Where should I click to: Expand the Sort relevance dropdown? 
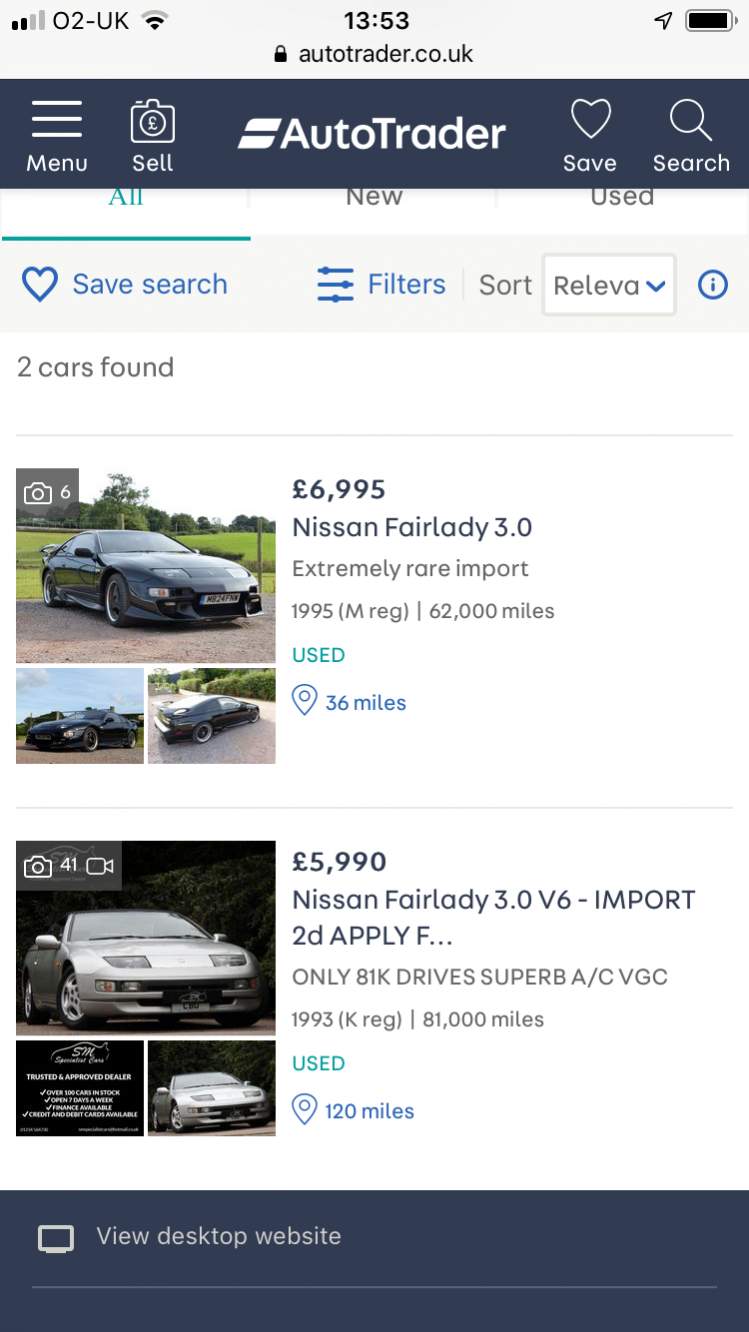[x=609, y=285]
